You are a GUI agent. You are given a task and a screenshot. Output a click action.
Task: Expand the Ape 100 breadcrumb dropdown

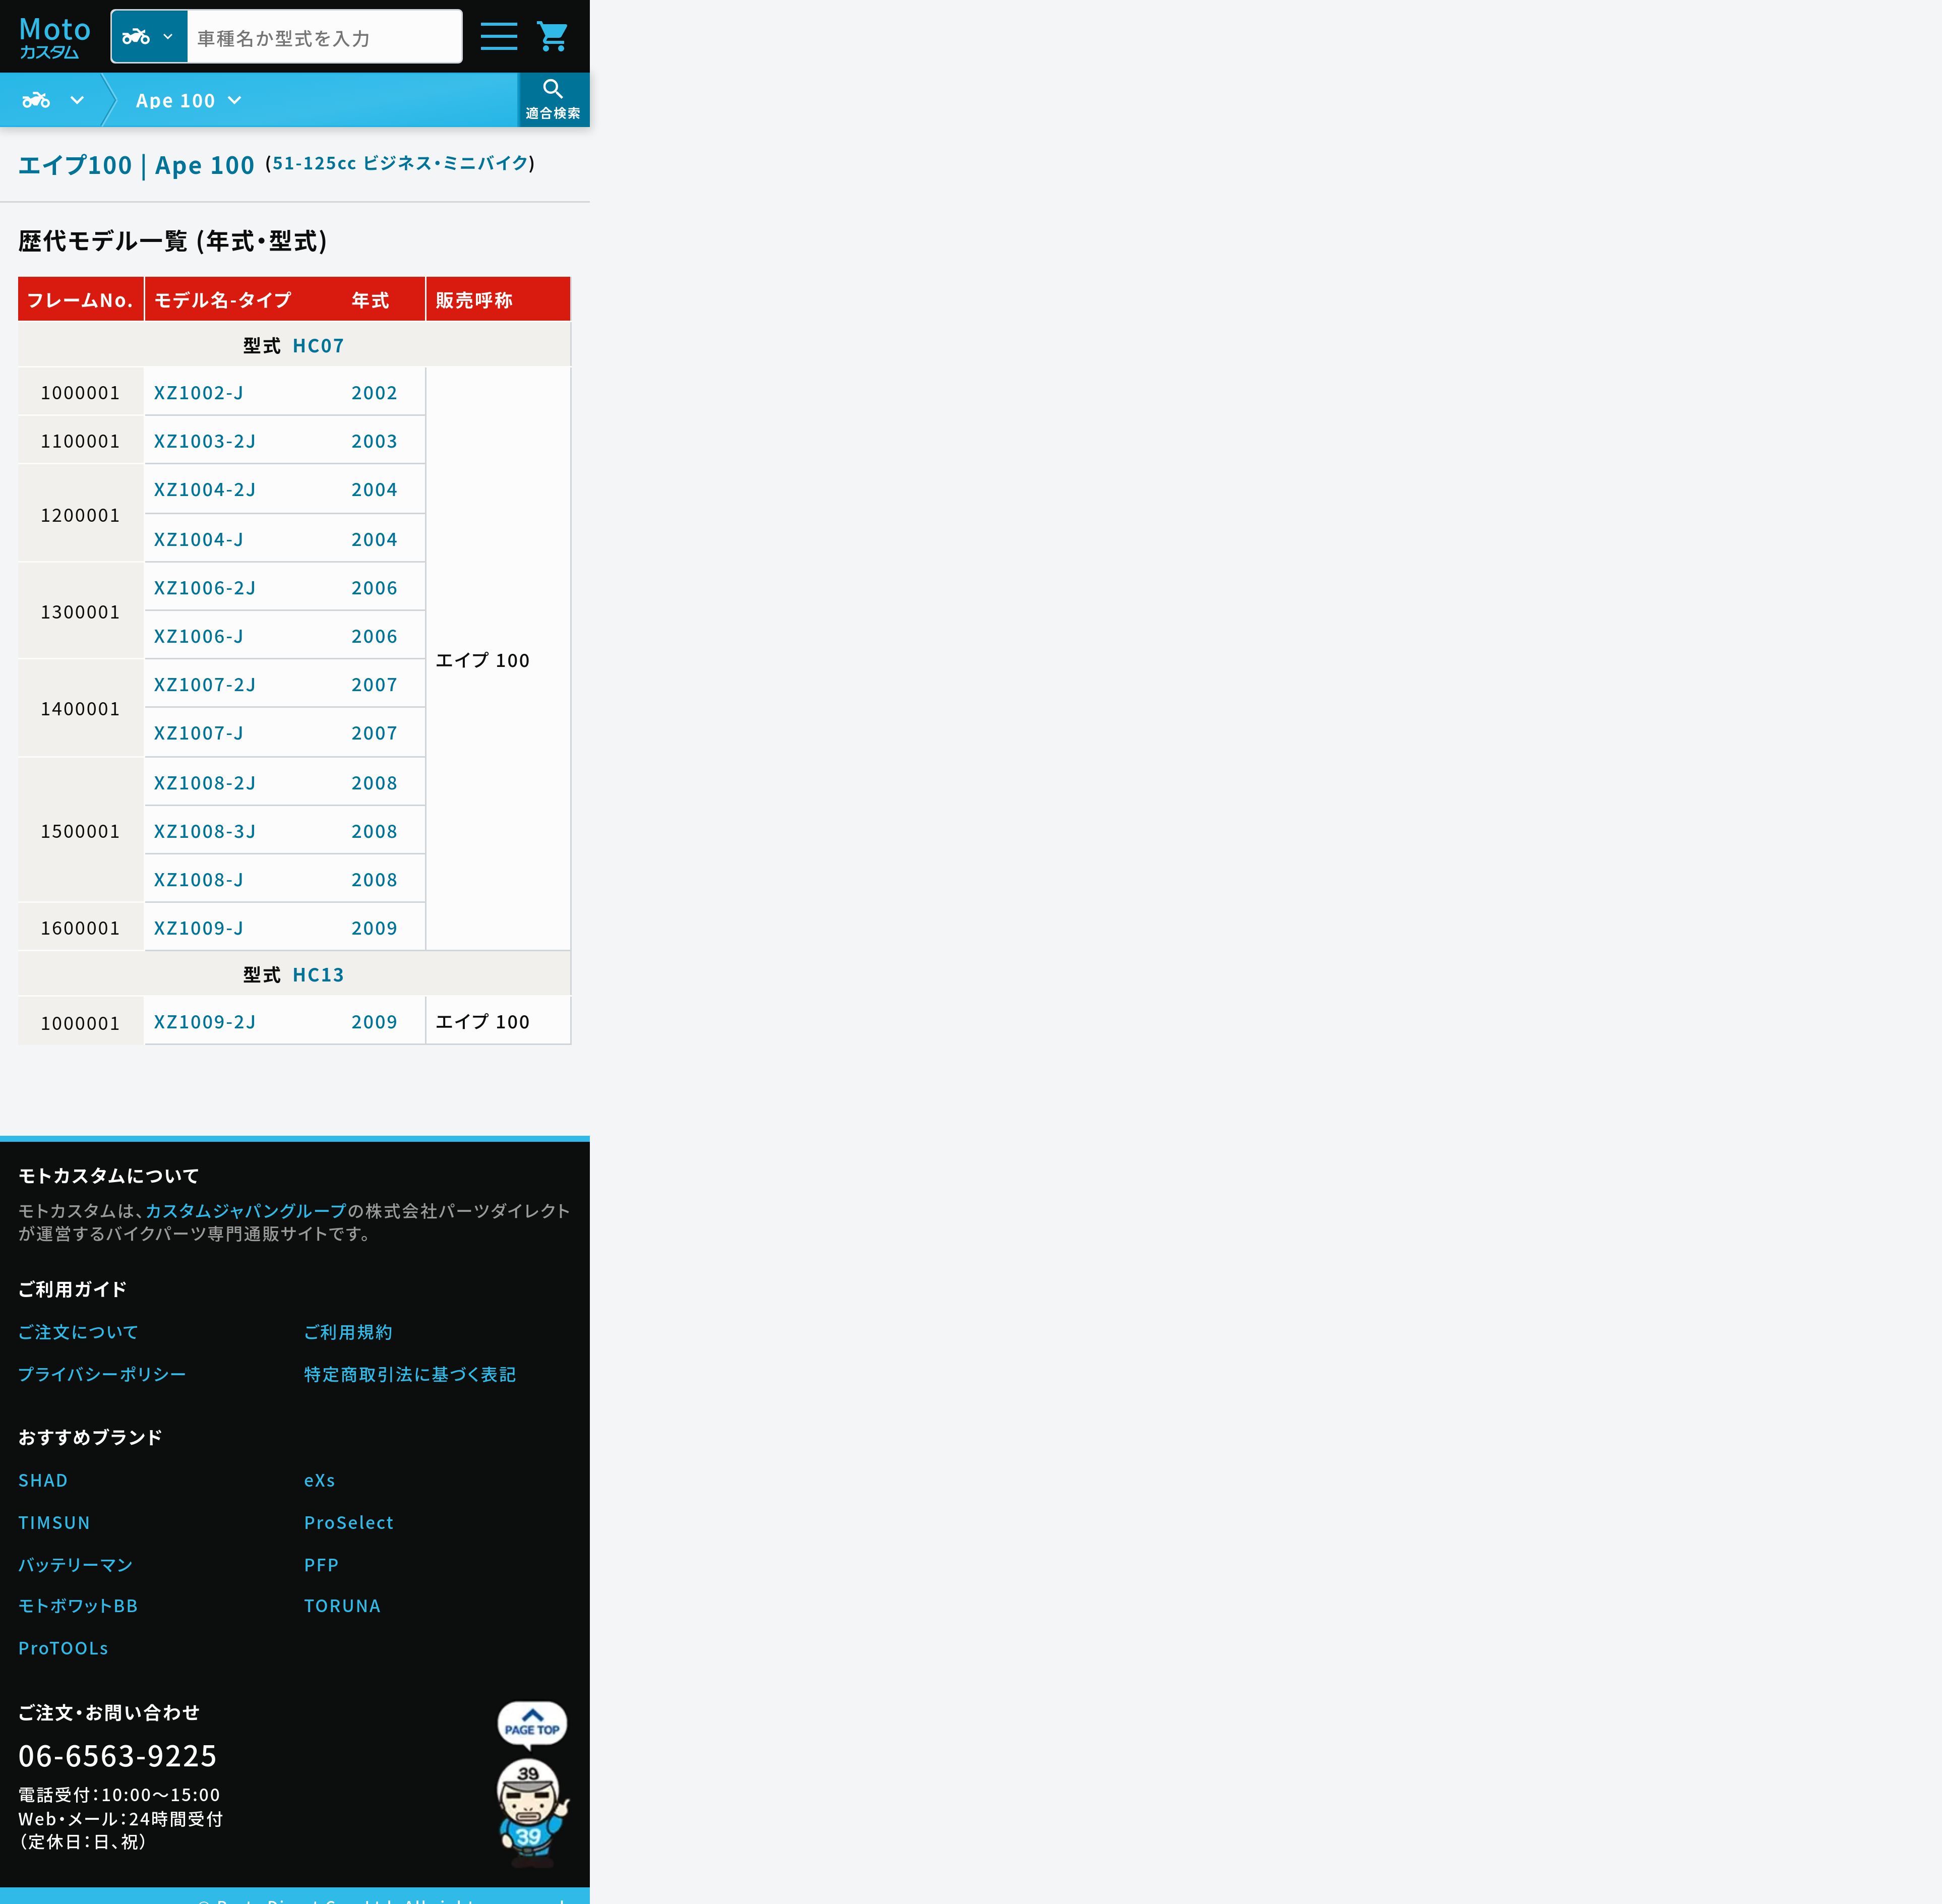[189, 101]
